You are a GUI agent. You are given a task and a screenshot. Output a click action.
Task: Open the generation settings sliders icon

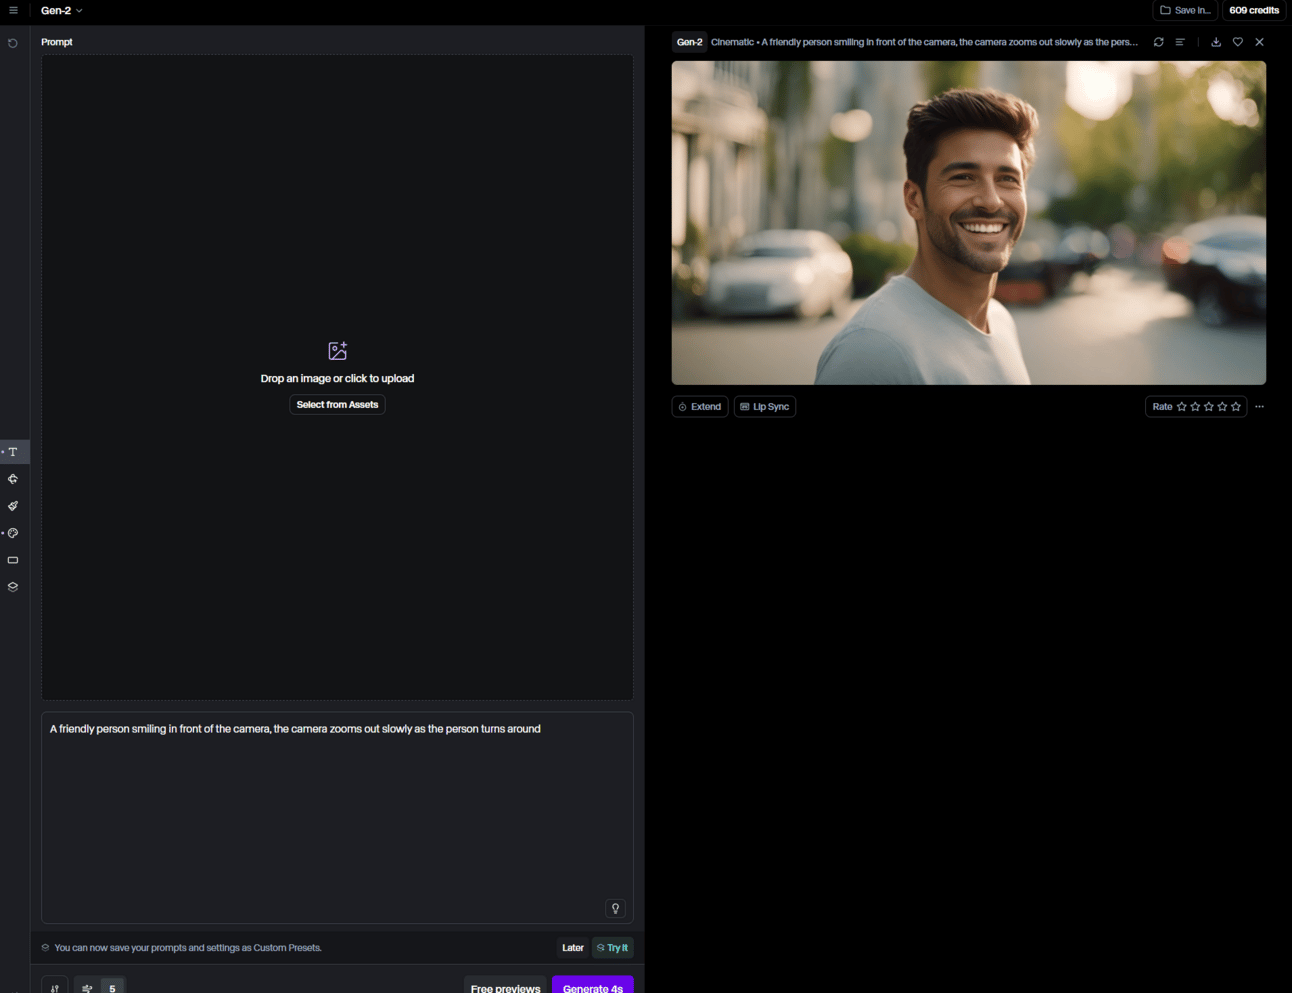point(55,988)
